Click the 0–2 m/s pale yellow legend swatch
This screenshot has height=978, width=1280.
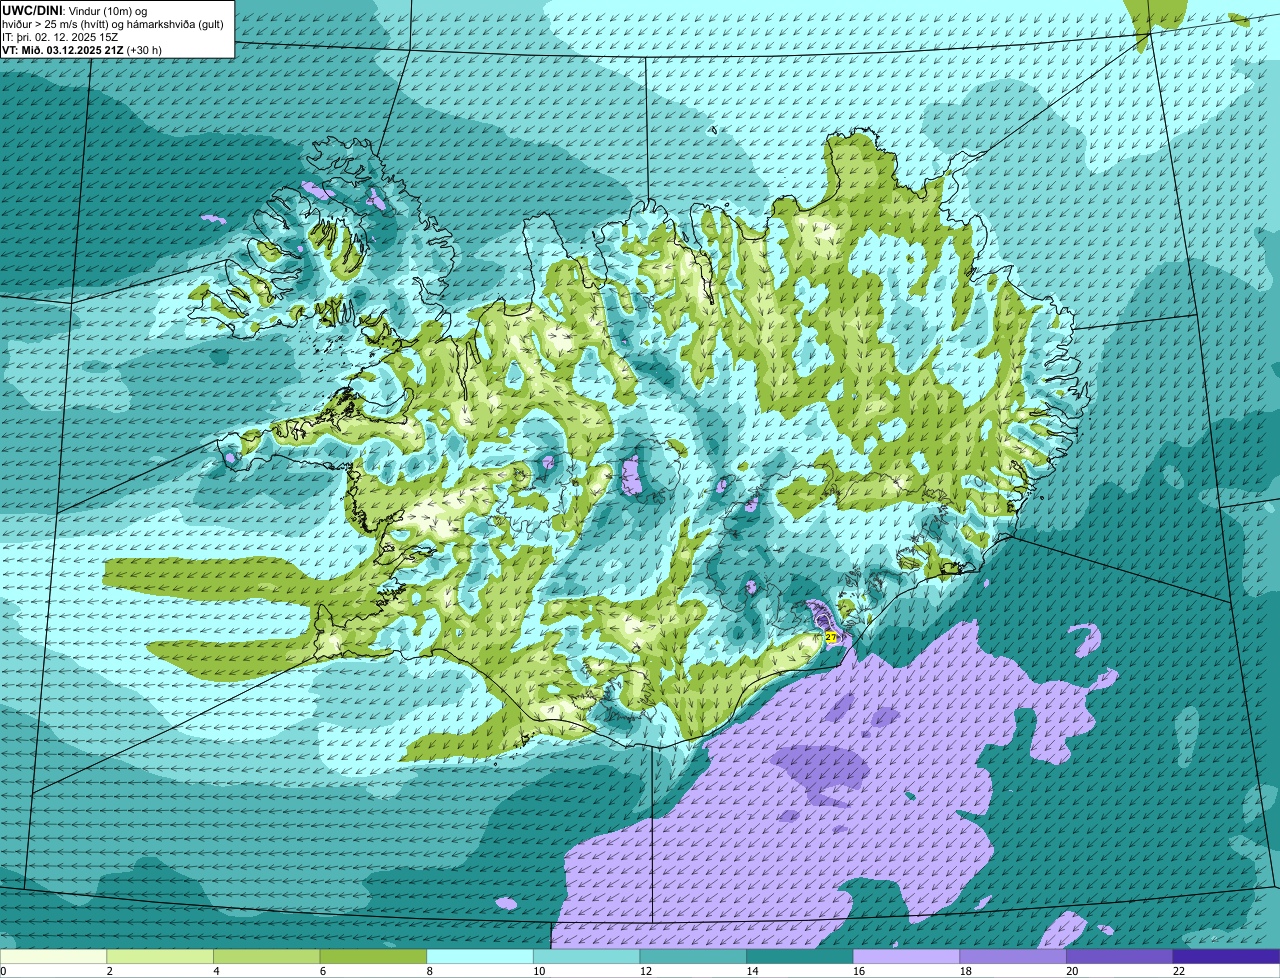pyautogui.click(x=53, y=956)
